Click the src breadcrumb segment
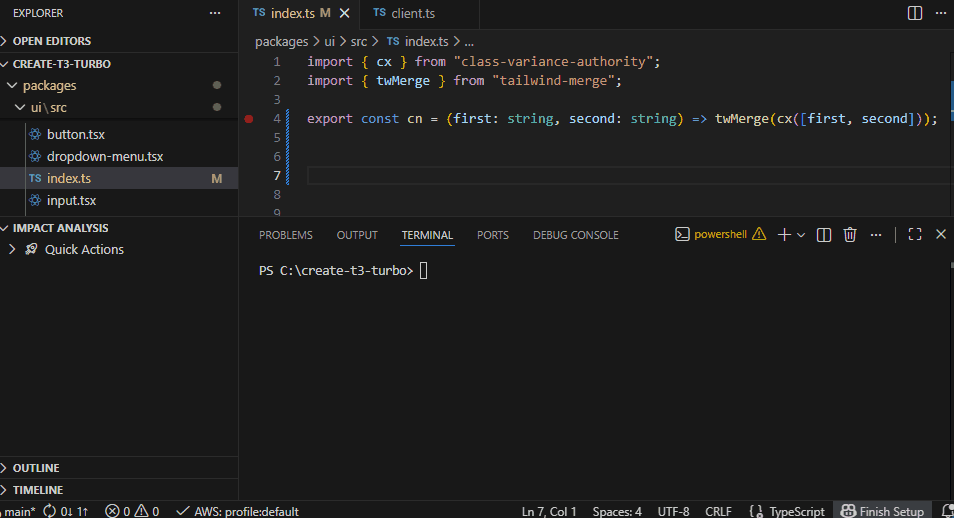This screenshot has width=954, height=518. [359, 41]
